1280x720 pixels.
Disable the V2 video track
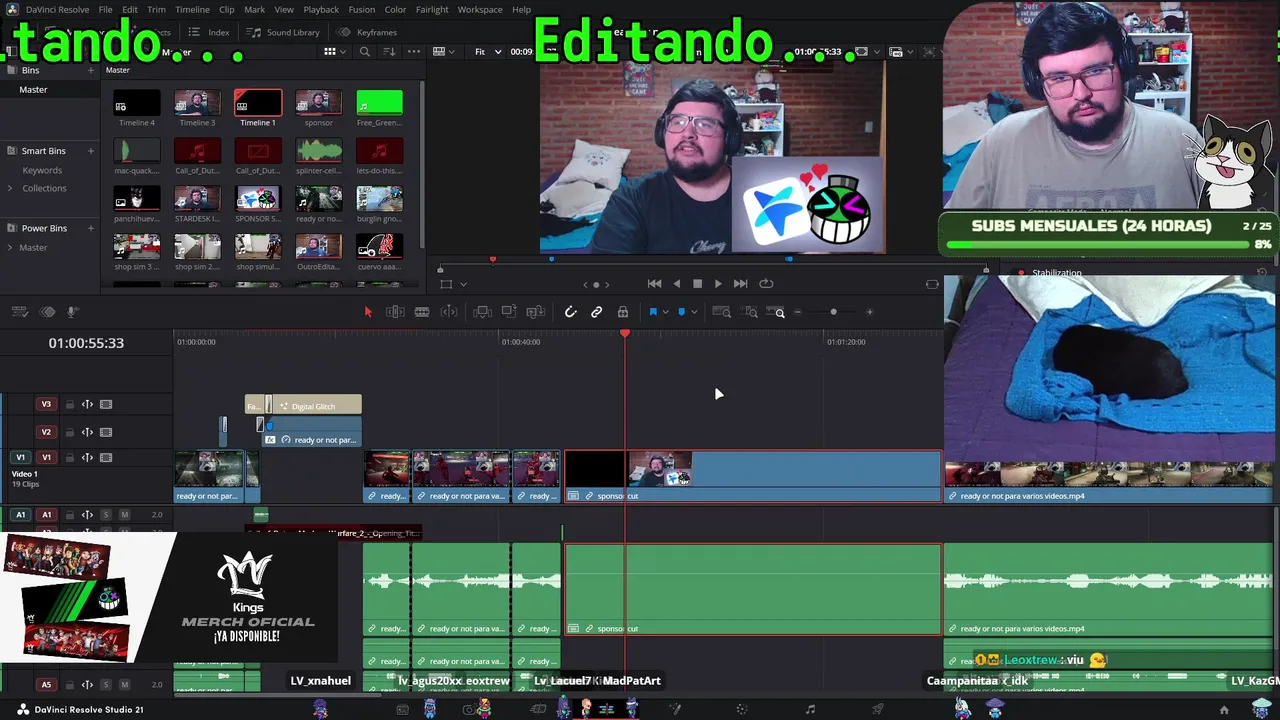pos(106,433)
